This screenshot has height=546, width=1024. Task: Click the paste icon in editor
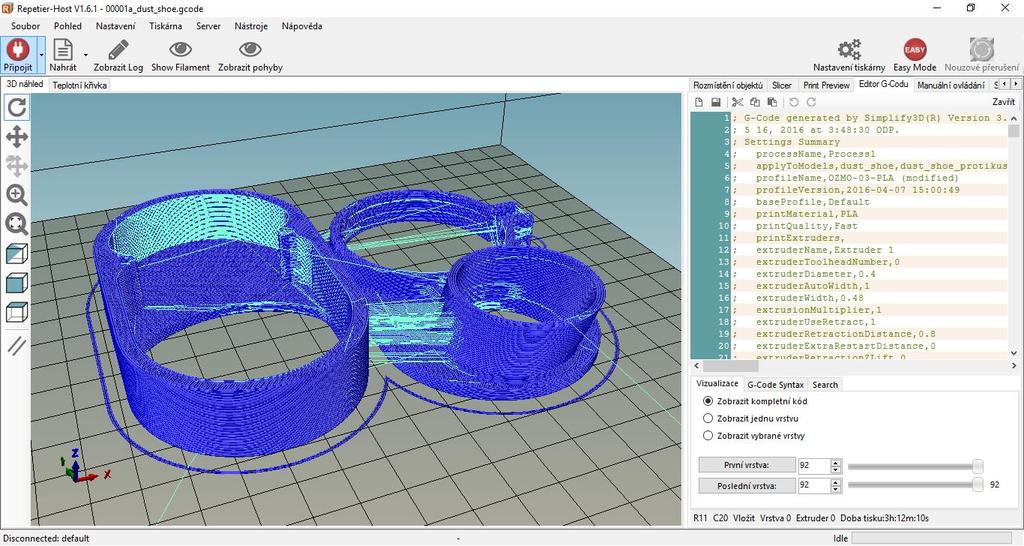(x=772, y=102)
